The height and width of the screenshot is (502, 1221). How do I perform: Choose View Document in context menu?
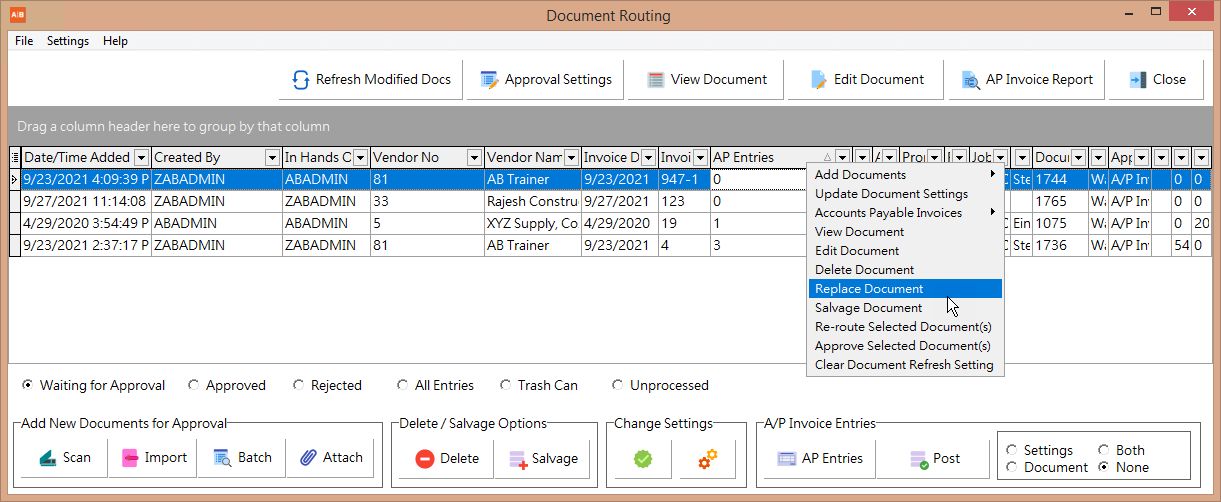pos(905,232)
